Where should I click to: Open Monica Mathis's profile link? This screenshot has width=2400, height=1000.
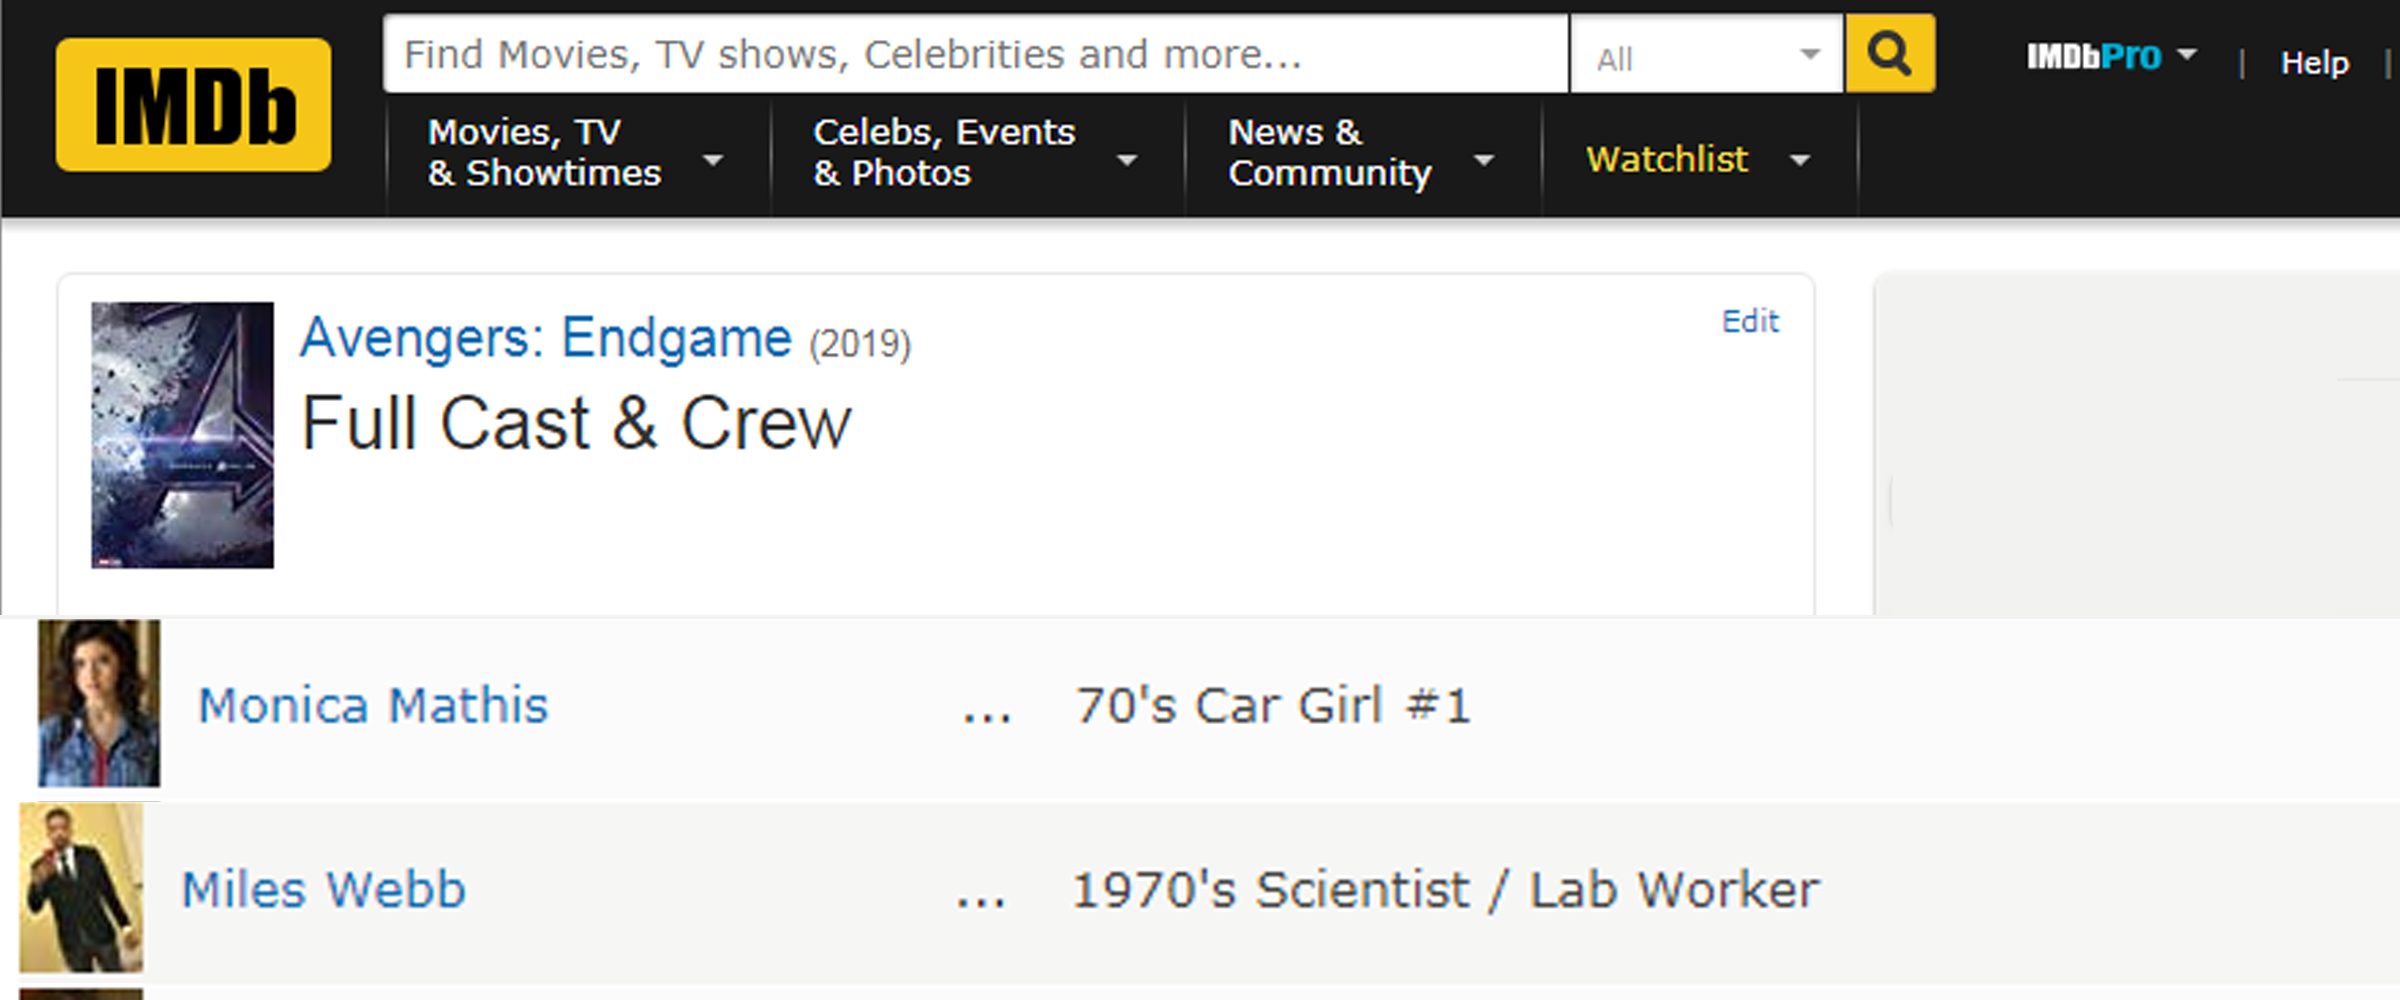click(x=373, y=705)
